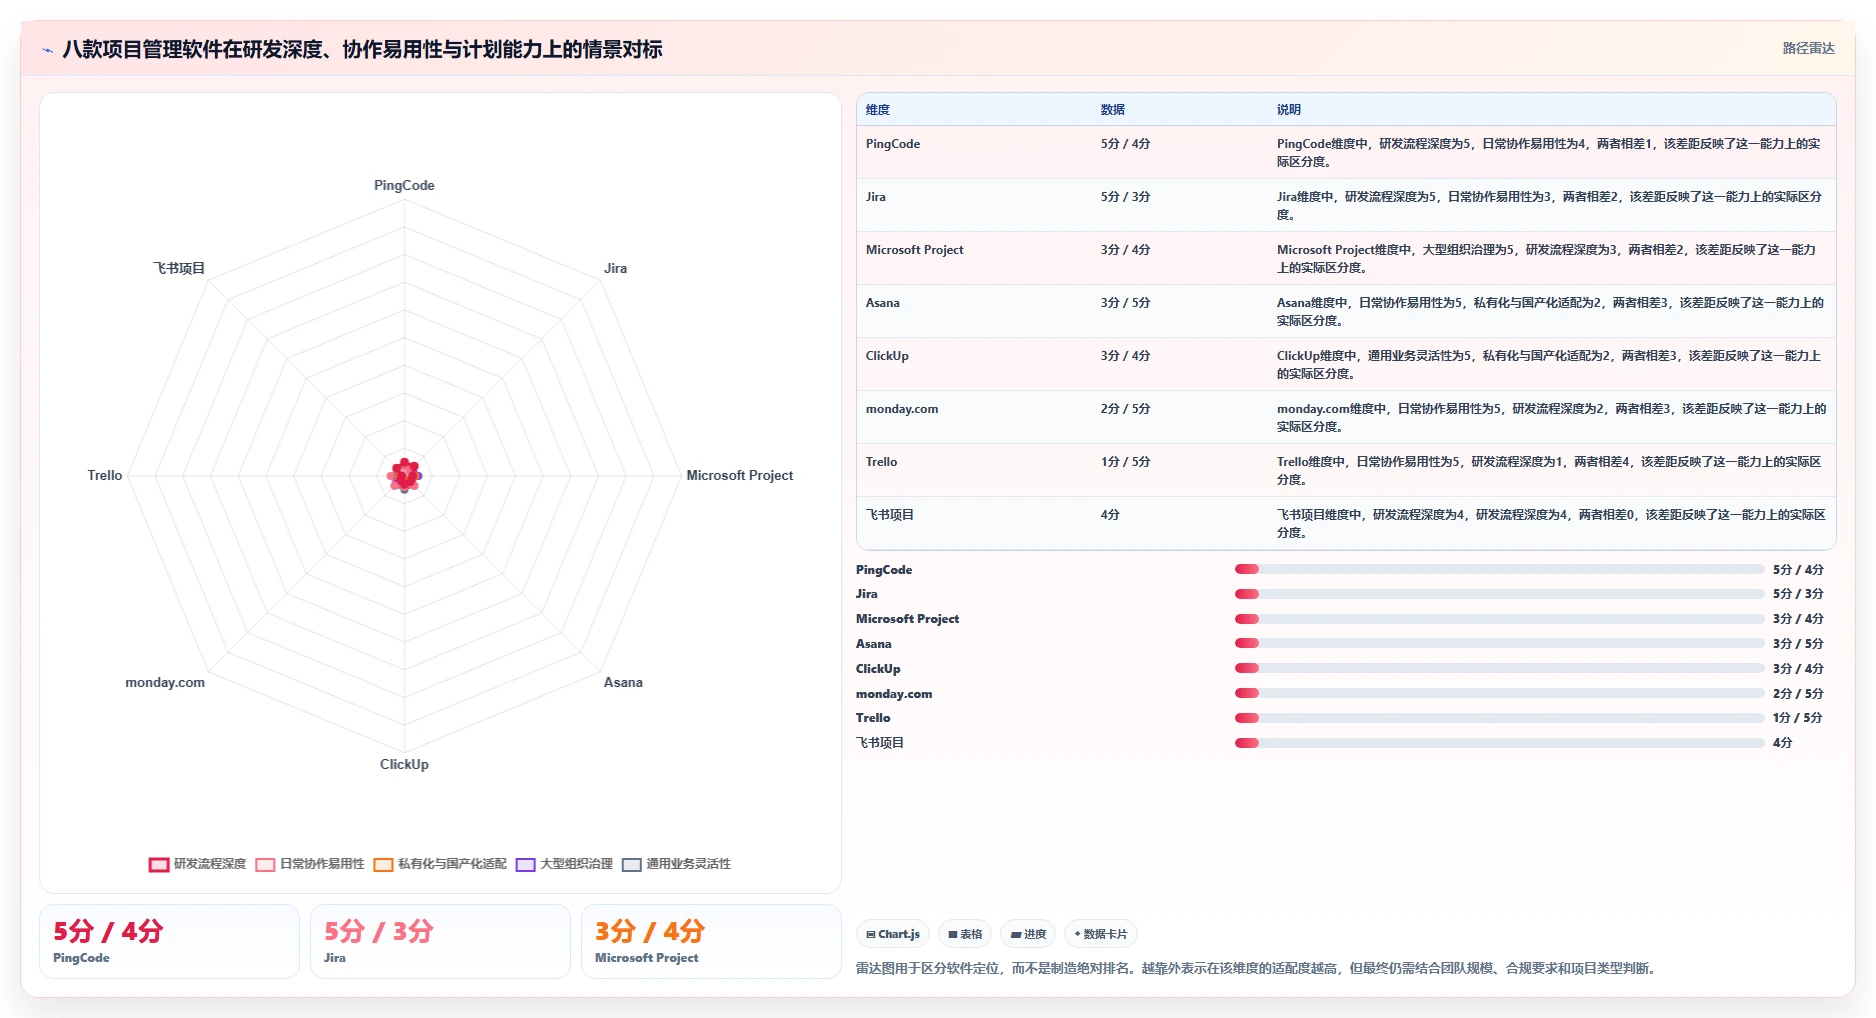The image size is (1876, 1018).
Task: Click the 1分 / 5分 cell in Trello row
Action: (1125, 462)
